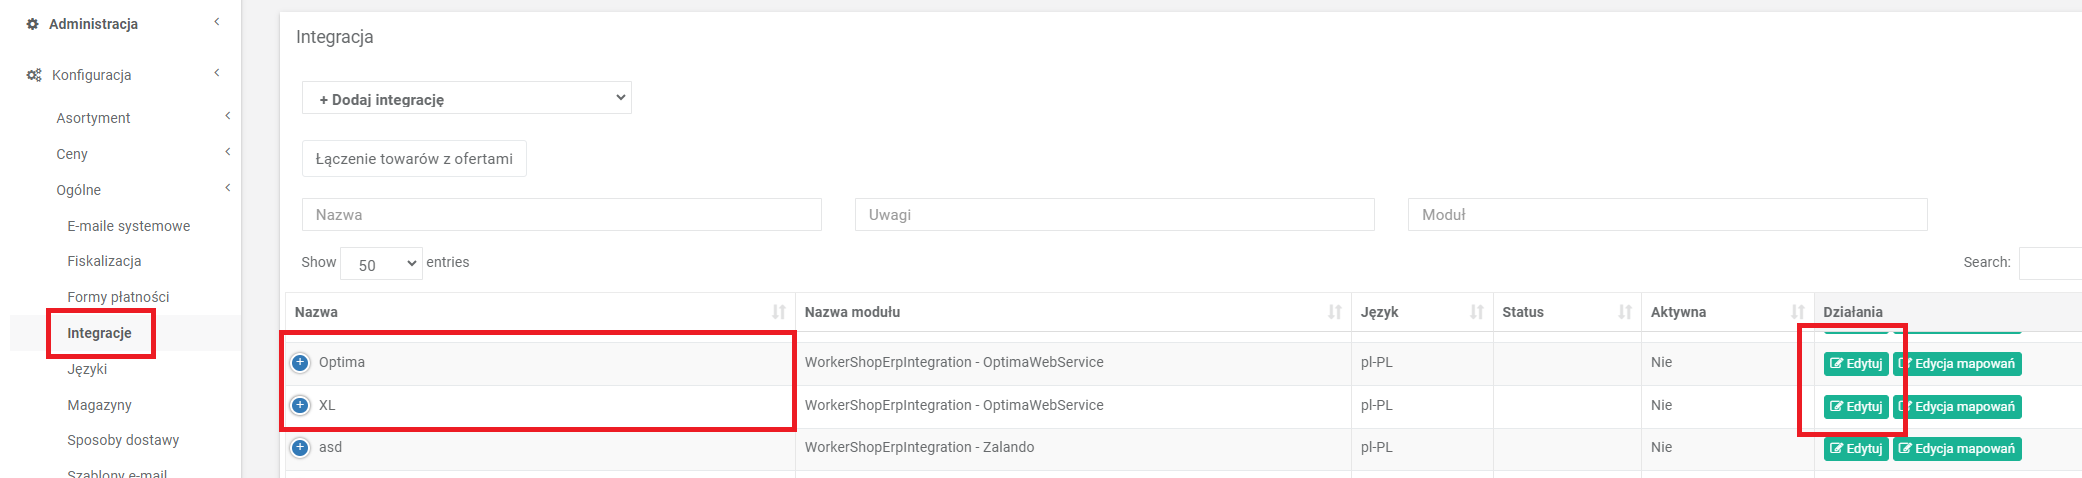Open the Dodaj integrację dropdown
The image size is (2082, 478).
pyautogui.click(x=466, y=98)
